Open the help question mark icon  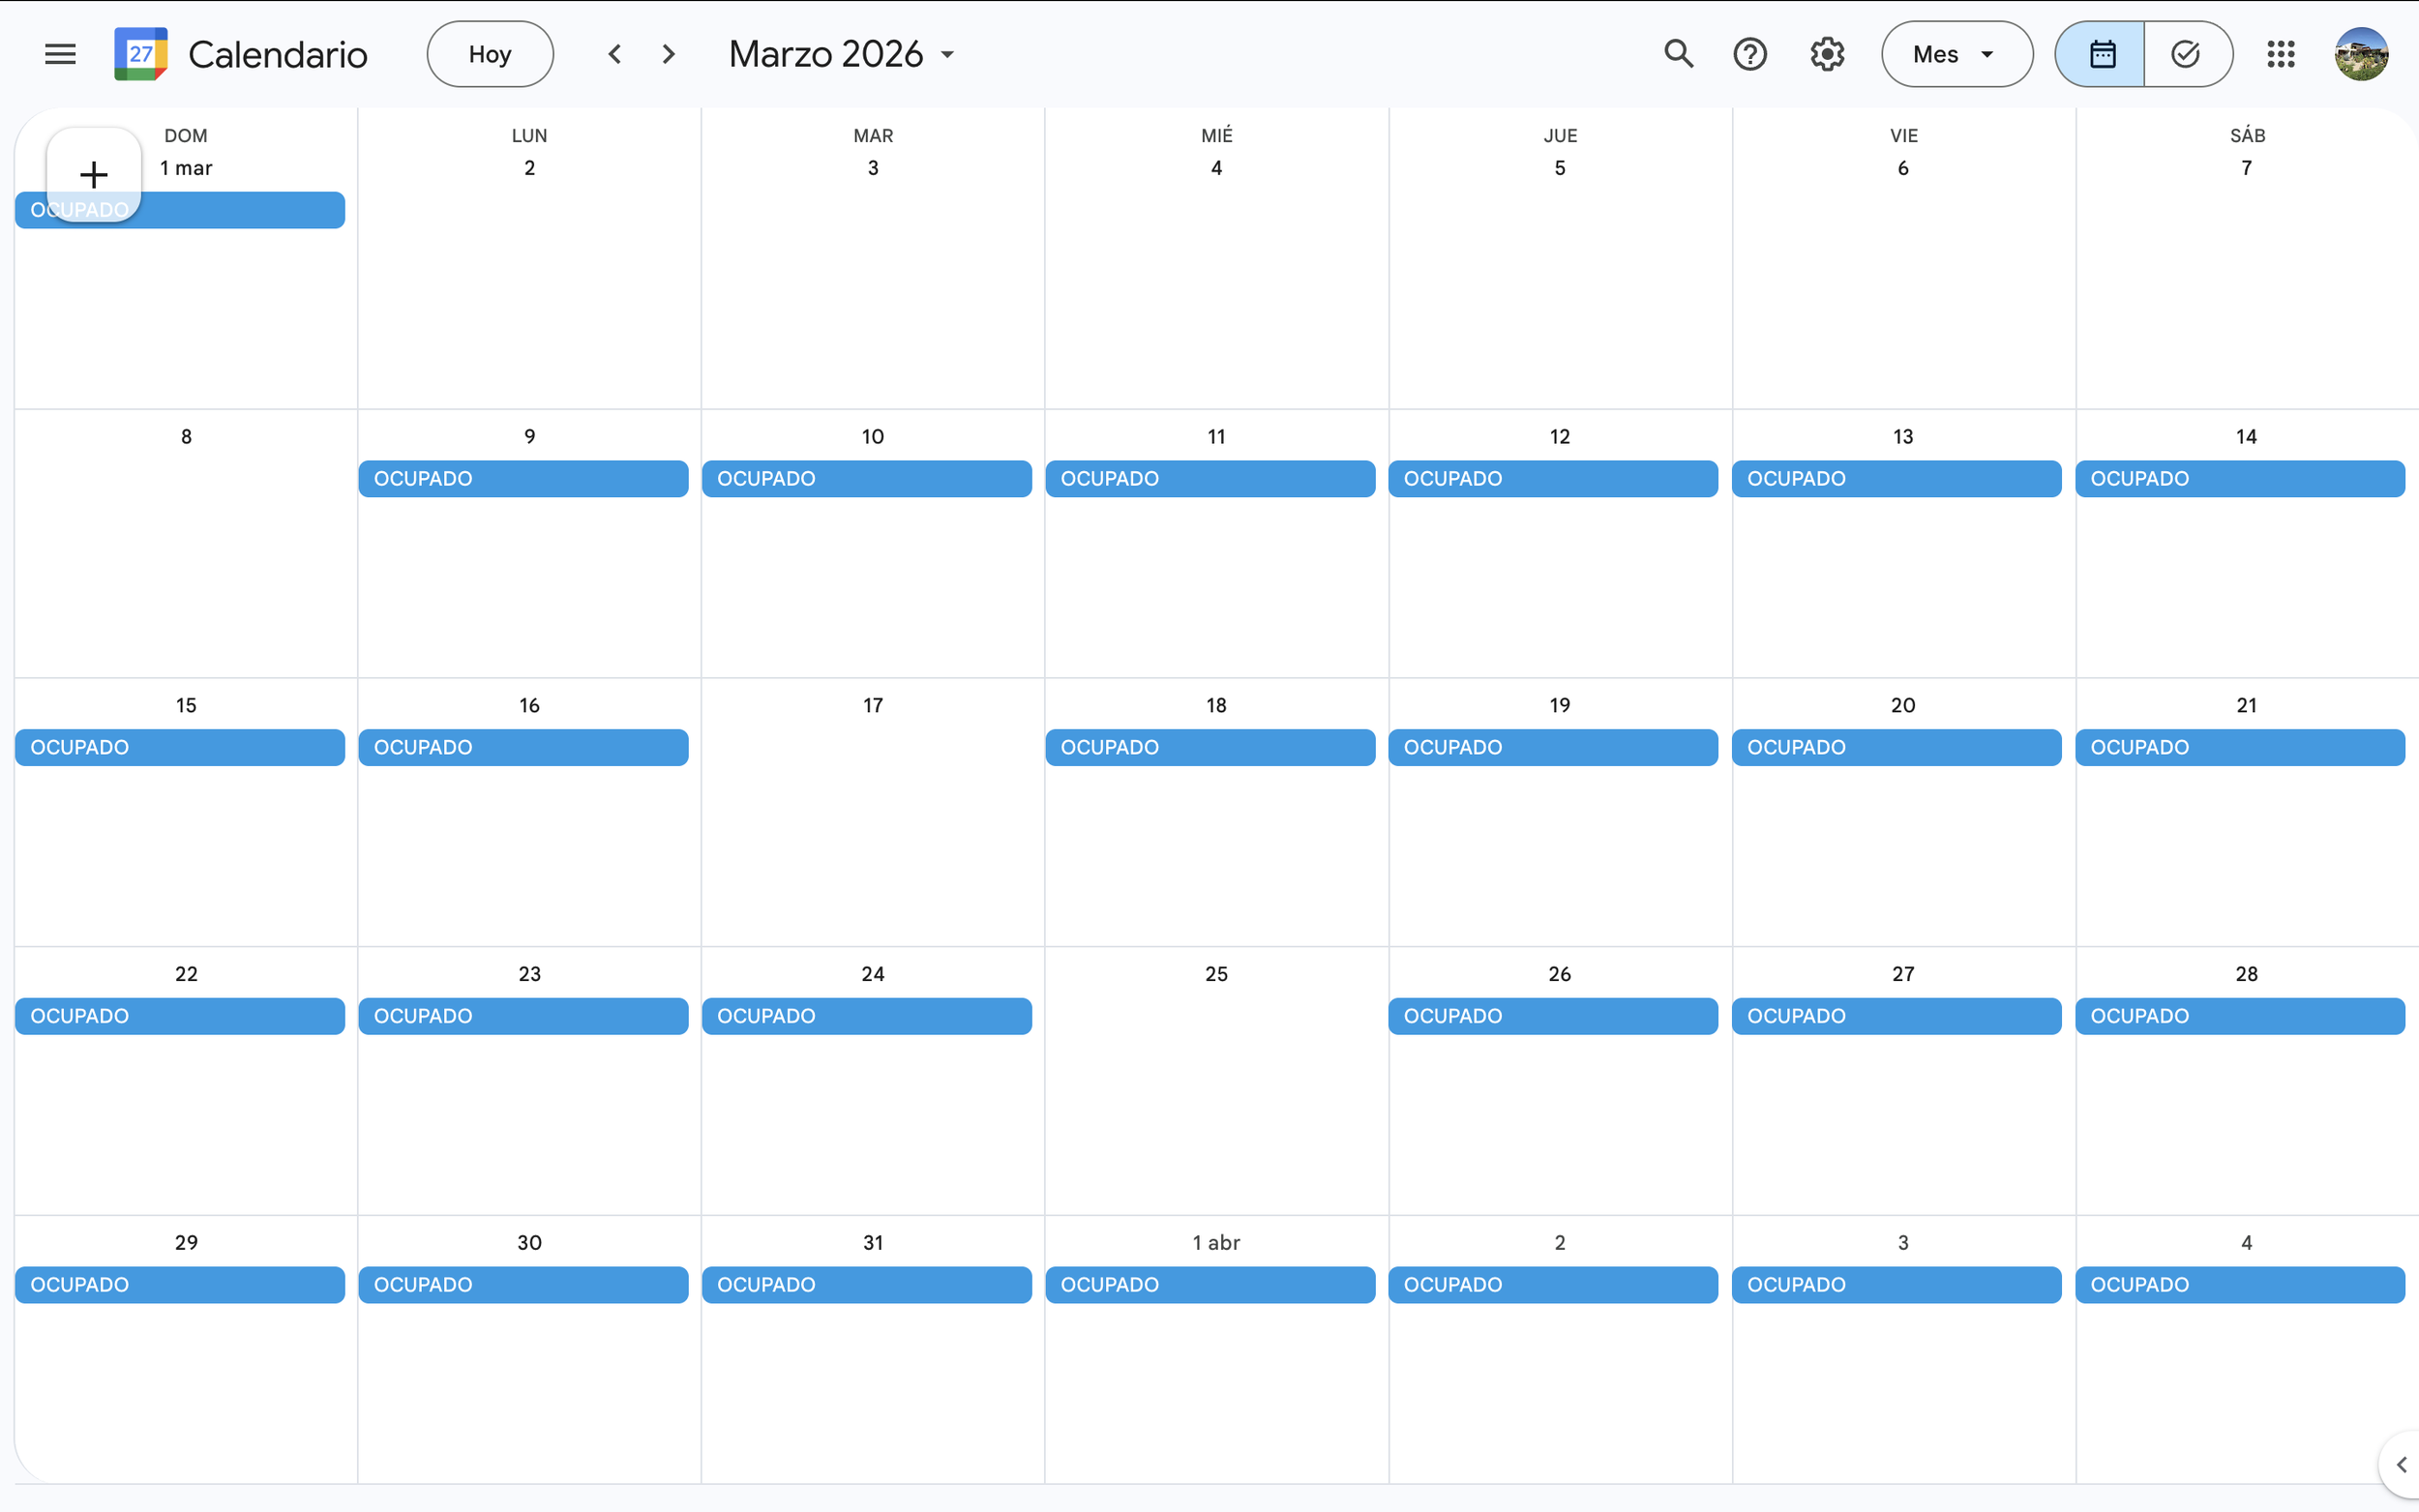(1750, 54)
